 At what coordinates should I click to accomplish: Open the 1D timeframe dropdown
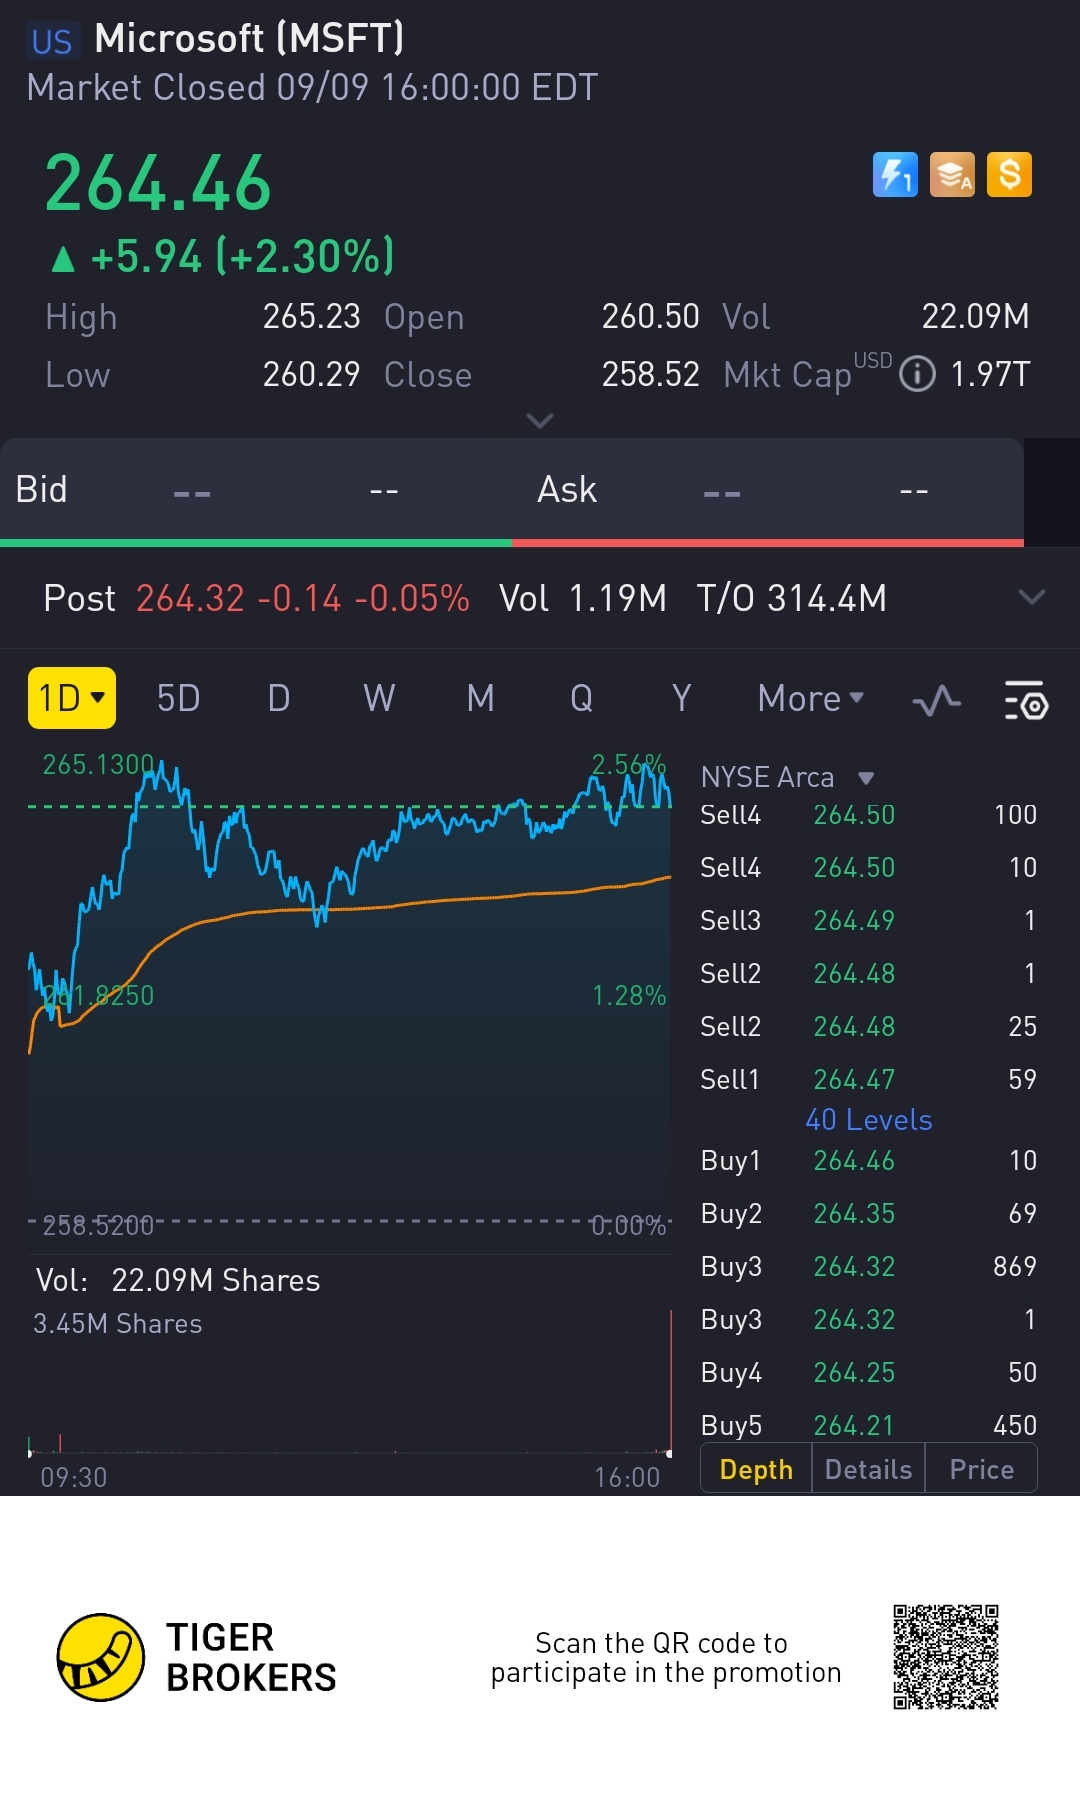(71, 698)
